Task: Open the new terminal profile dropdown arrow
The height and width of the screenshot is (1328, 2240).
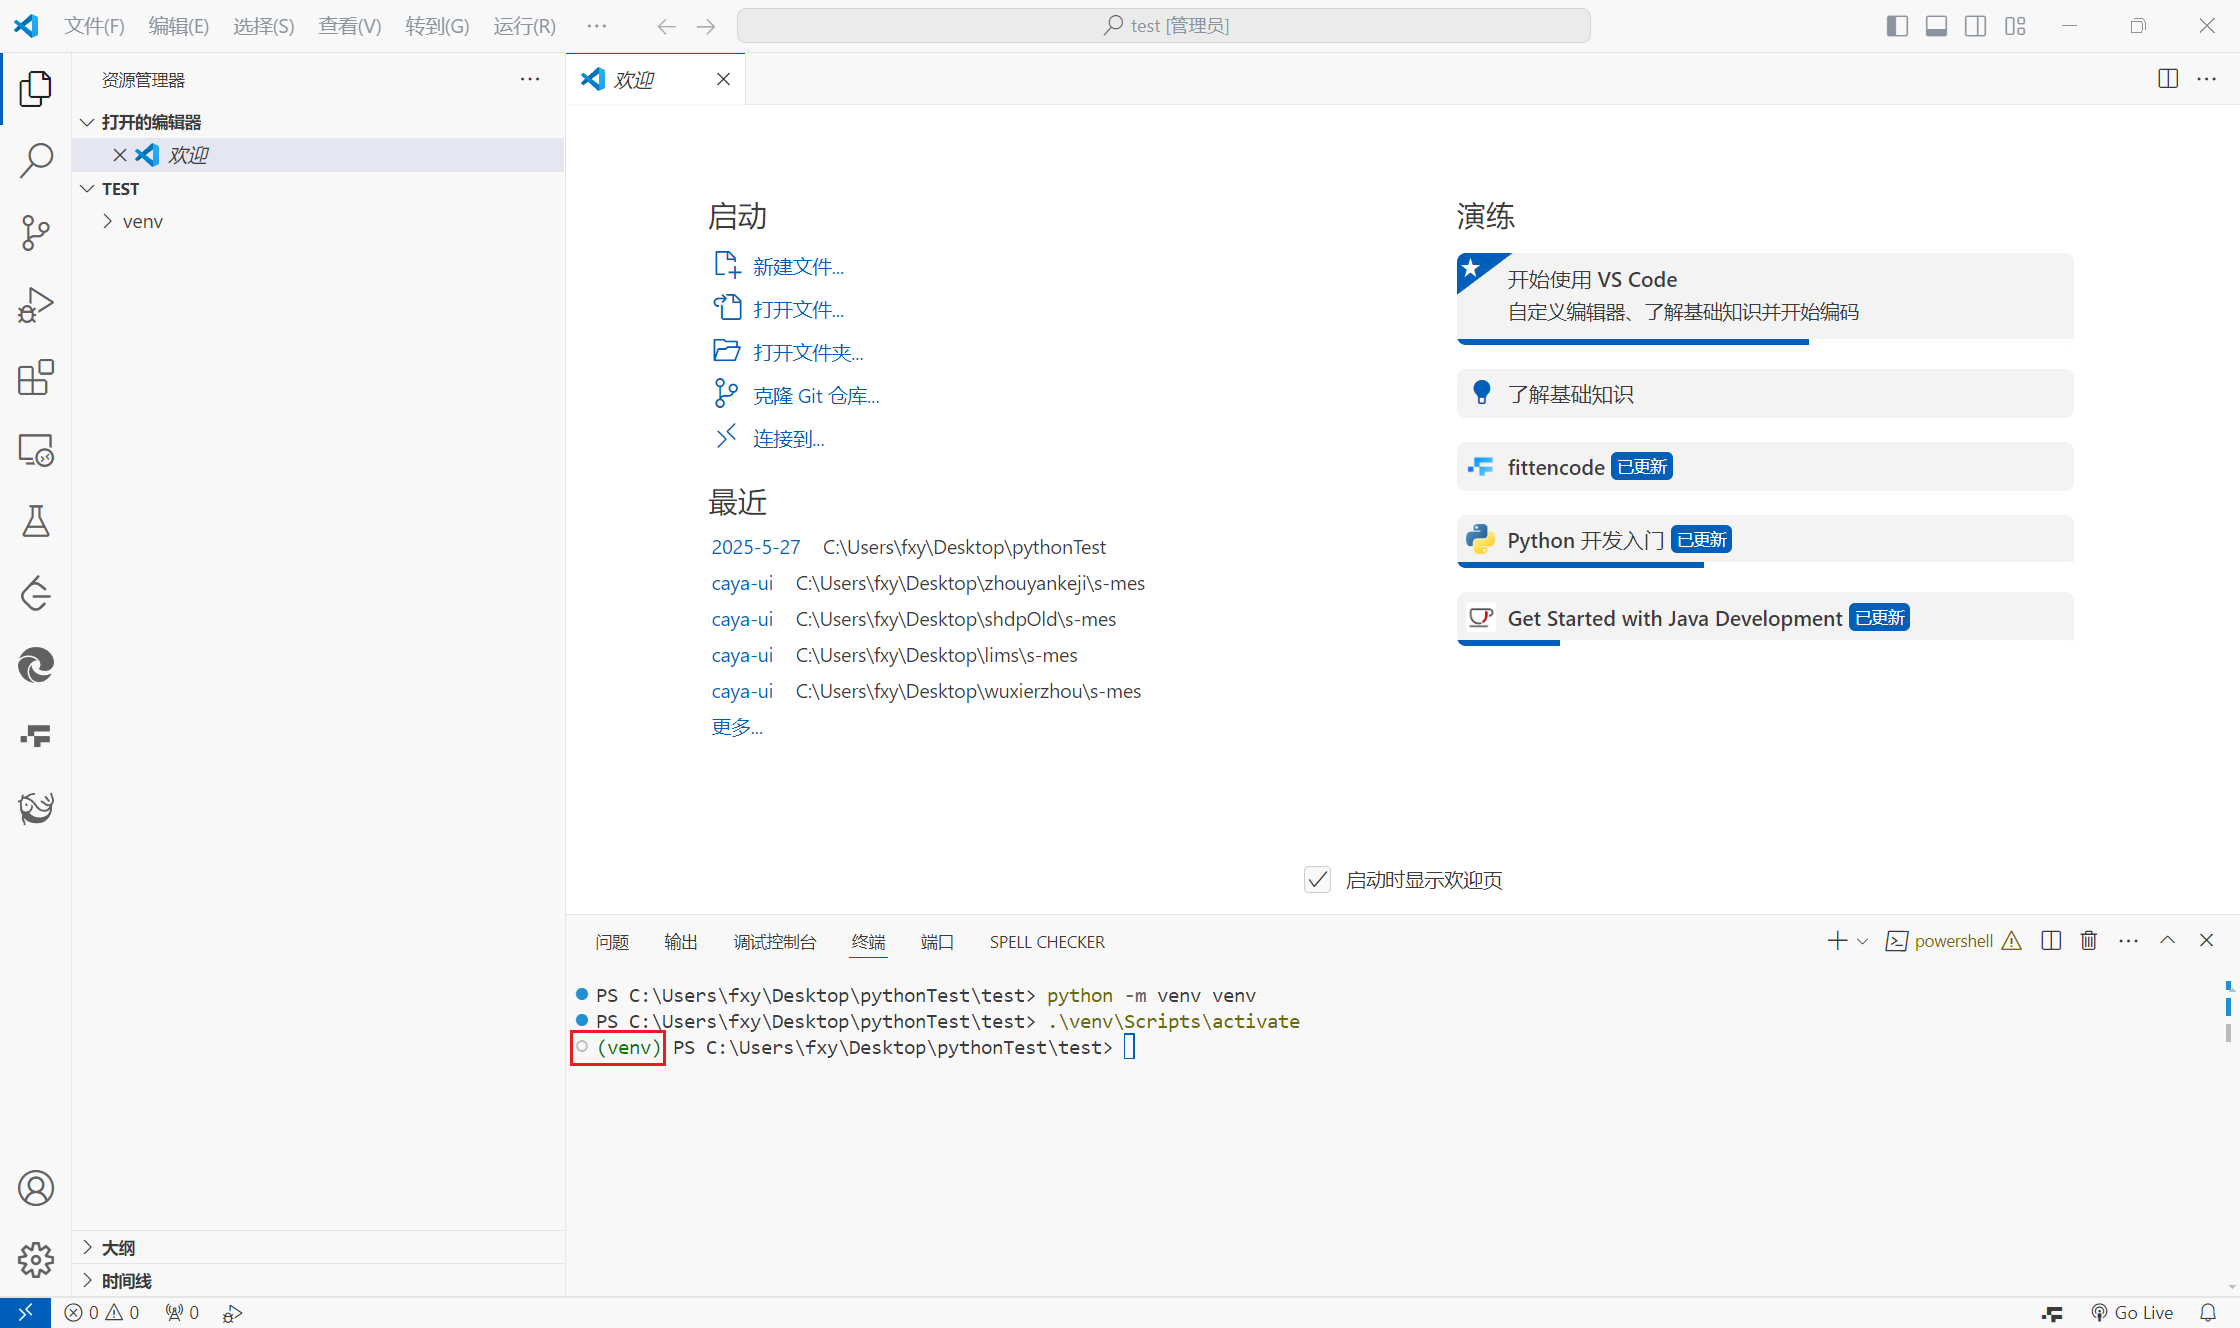Action: click(x=1862, y=941)
